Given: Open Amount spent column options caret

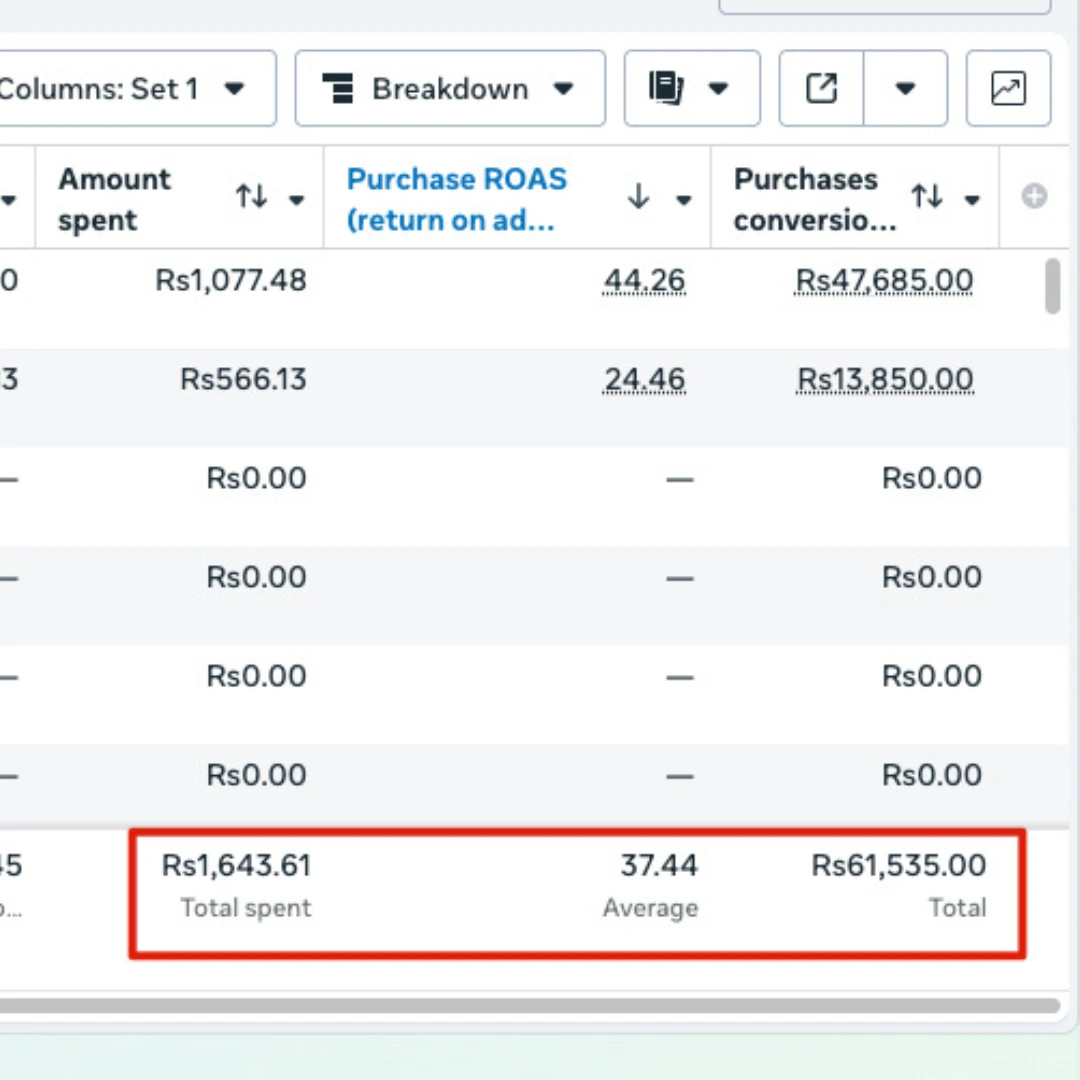Looking at the screenshot, I should coord(296,200).
